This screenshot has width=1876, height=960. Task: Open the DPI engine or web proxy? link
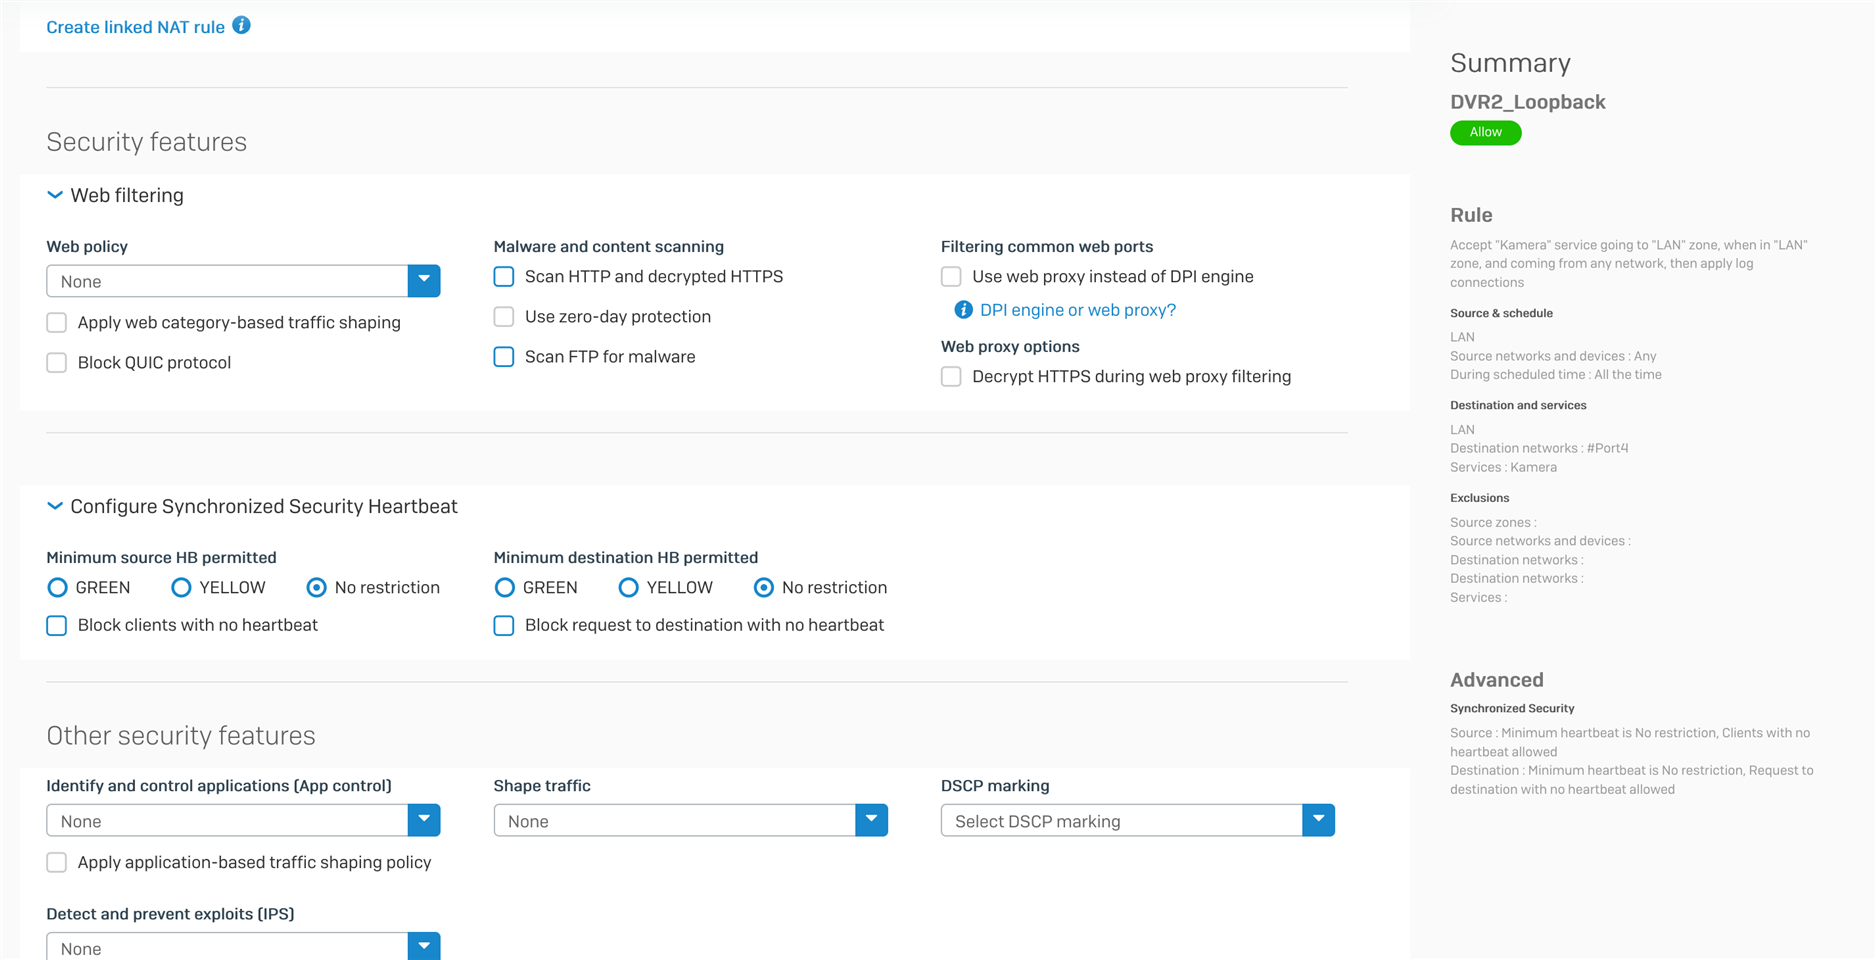pos(1078,310)
